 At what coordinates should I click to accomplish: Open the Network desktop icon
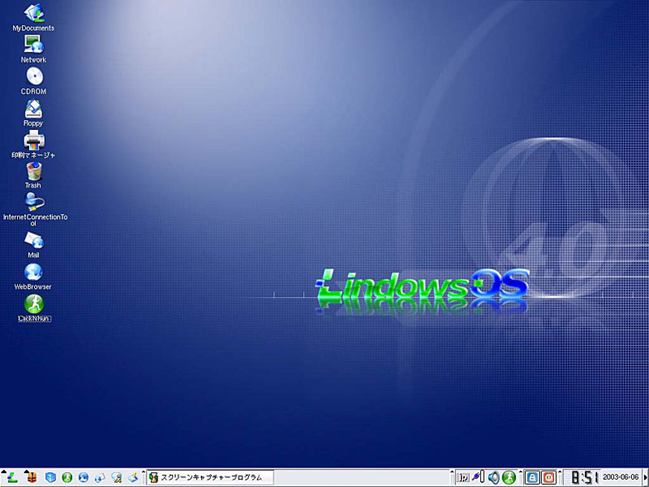(33, 45)
